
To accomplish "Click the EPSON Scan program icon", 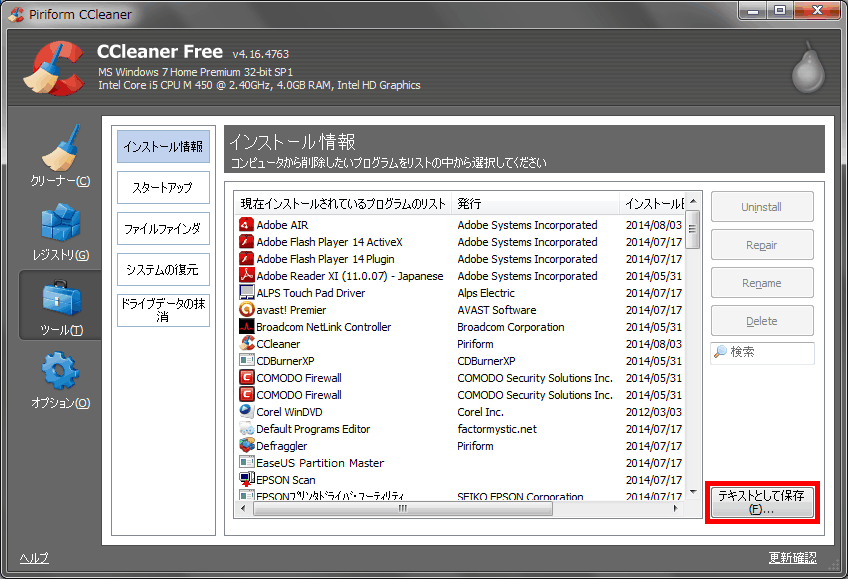I will click(247, 480).
